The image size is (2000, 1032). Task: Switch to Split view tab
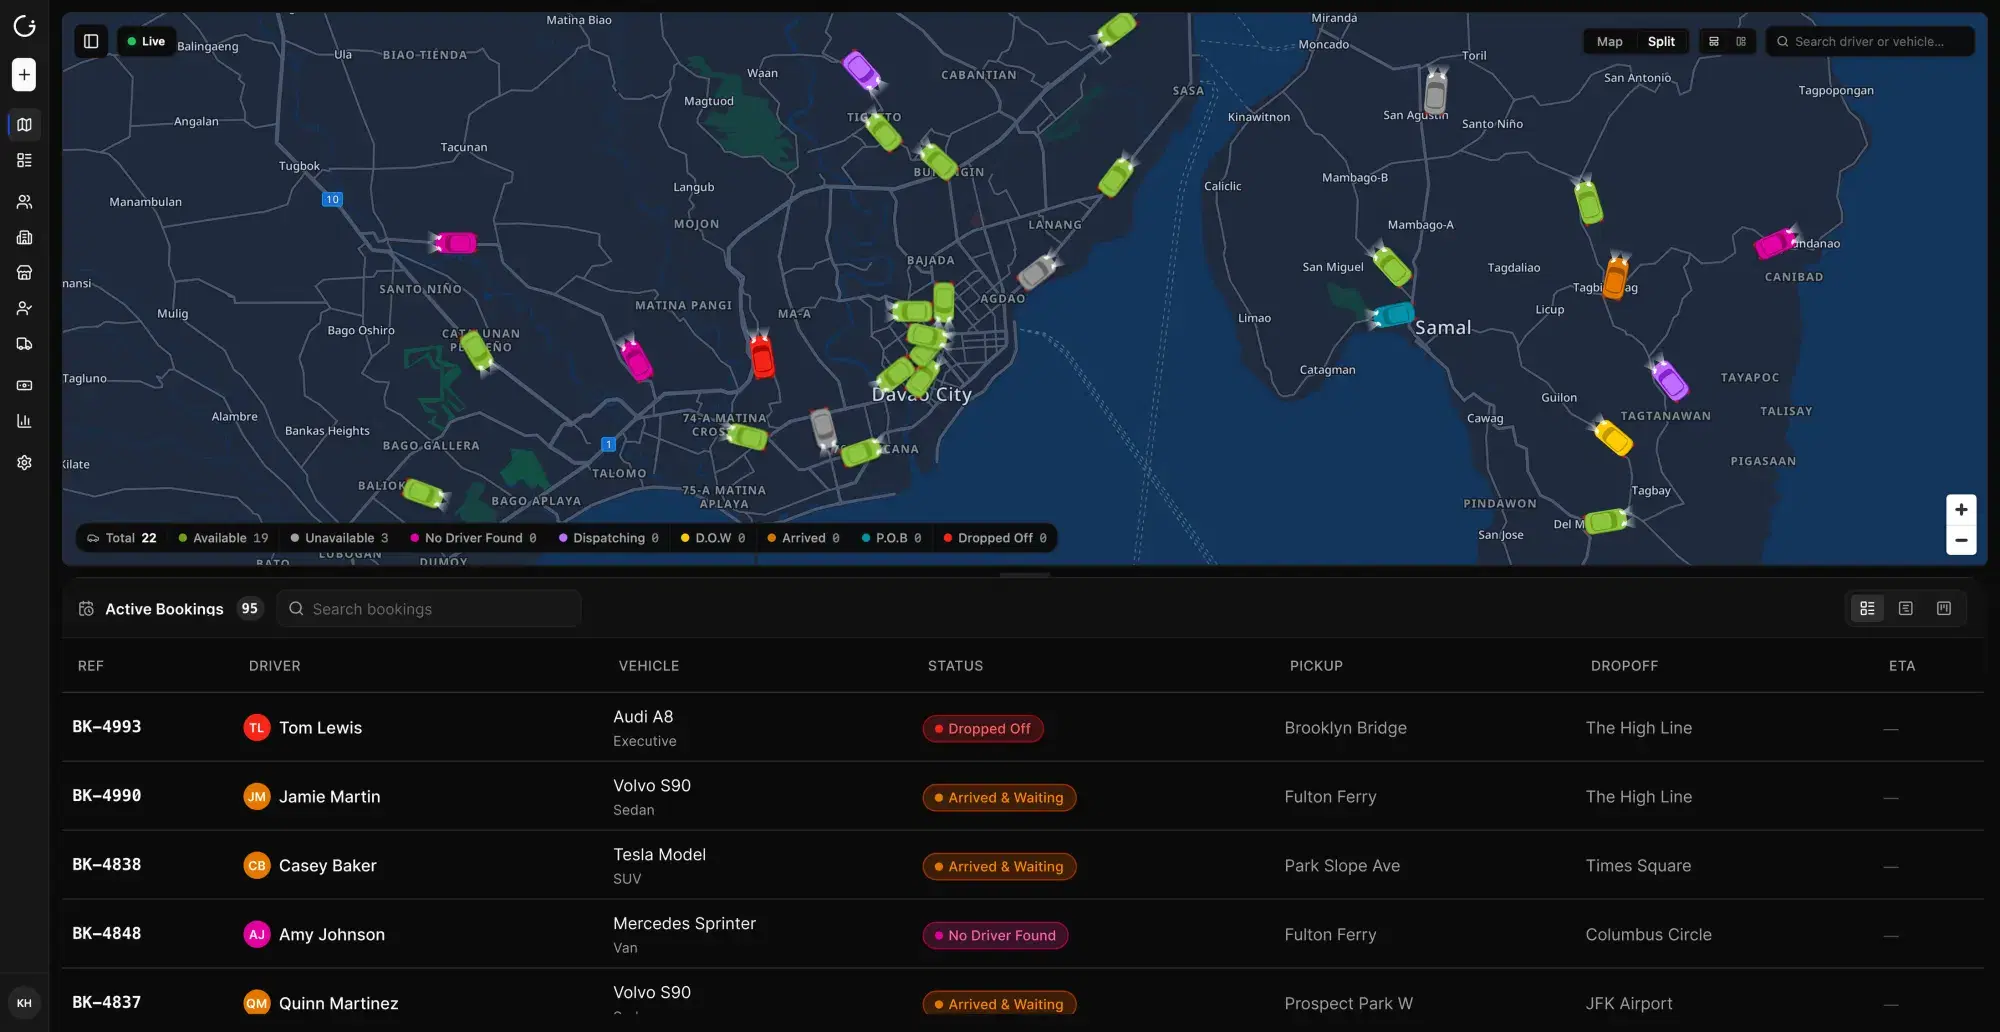click(1661, 41)
